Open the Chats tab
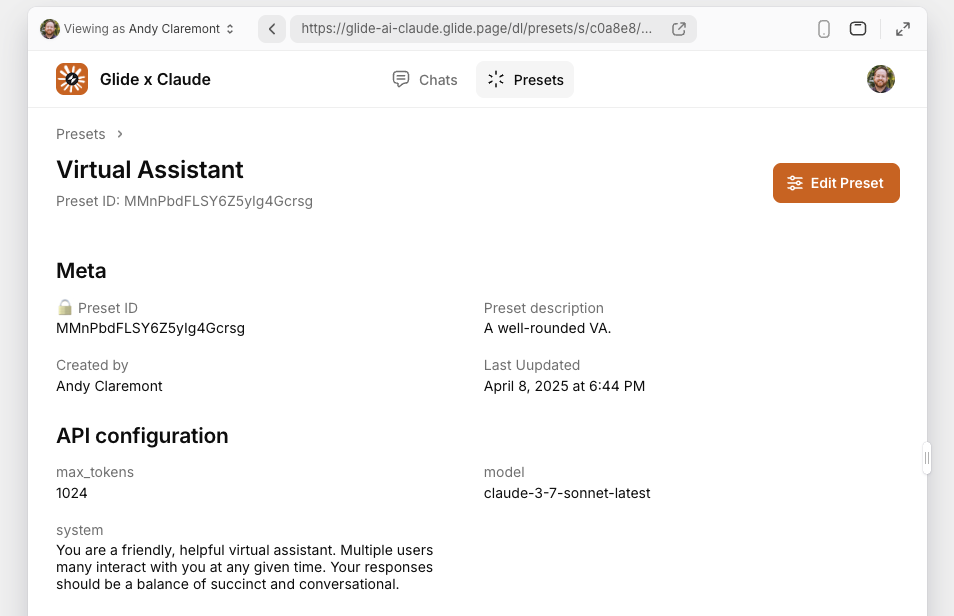954x616 pixels. coord(425,80)
